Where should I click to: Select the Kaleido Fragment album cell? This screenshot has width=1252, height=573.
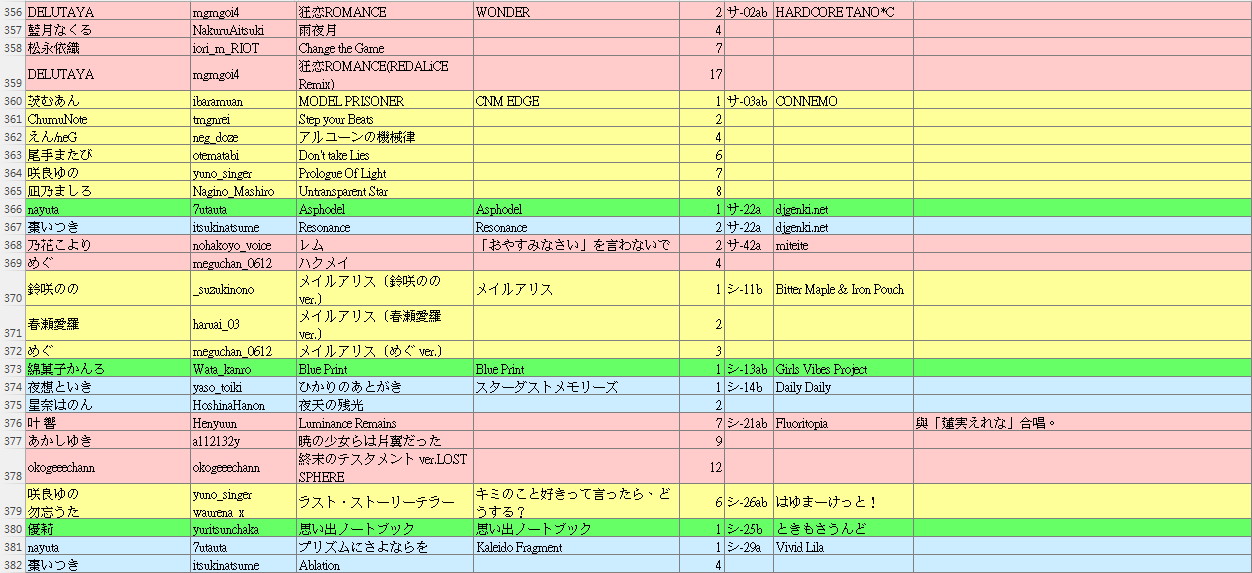tap(576, 547)
